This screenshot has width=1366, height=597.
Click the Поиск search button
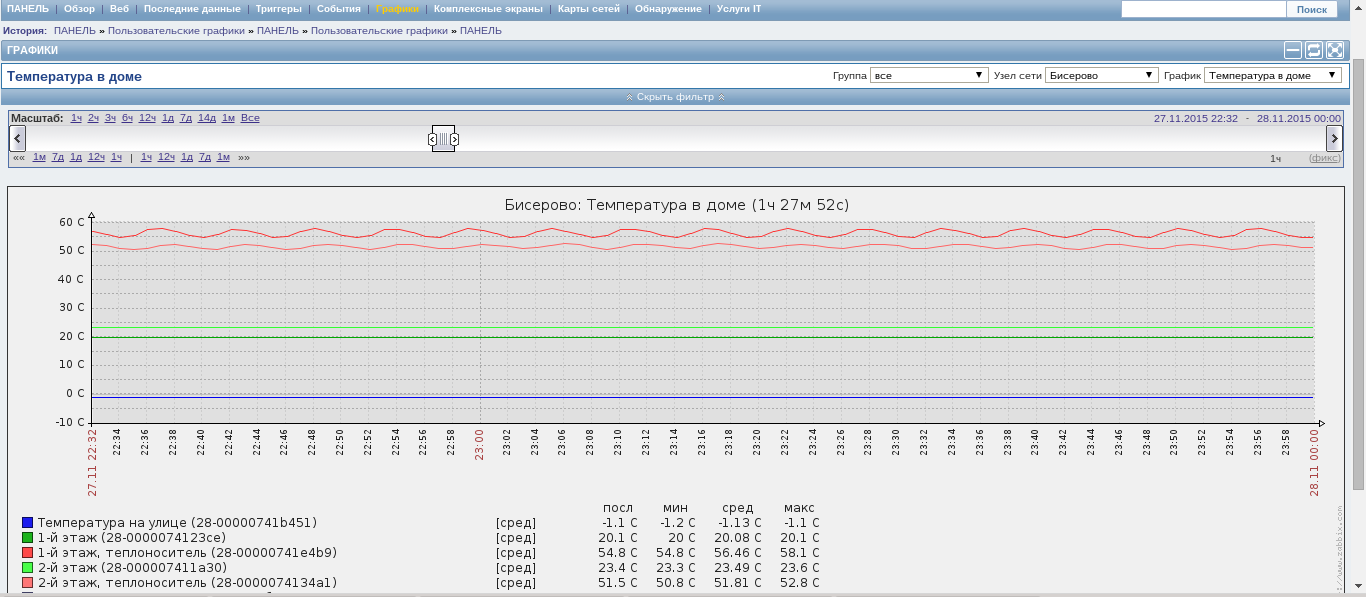click(x=1311, y=9)
